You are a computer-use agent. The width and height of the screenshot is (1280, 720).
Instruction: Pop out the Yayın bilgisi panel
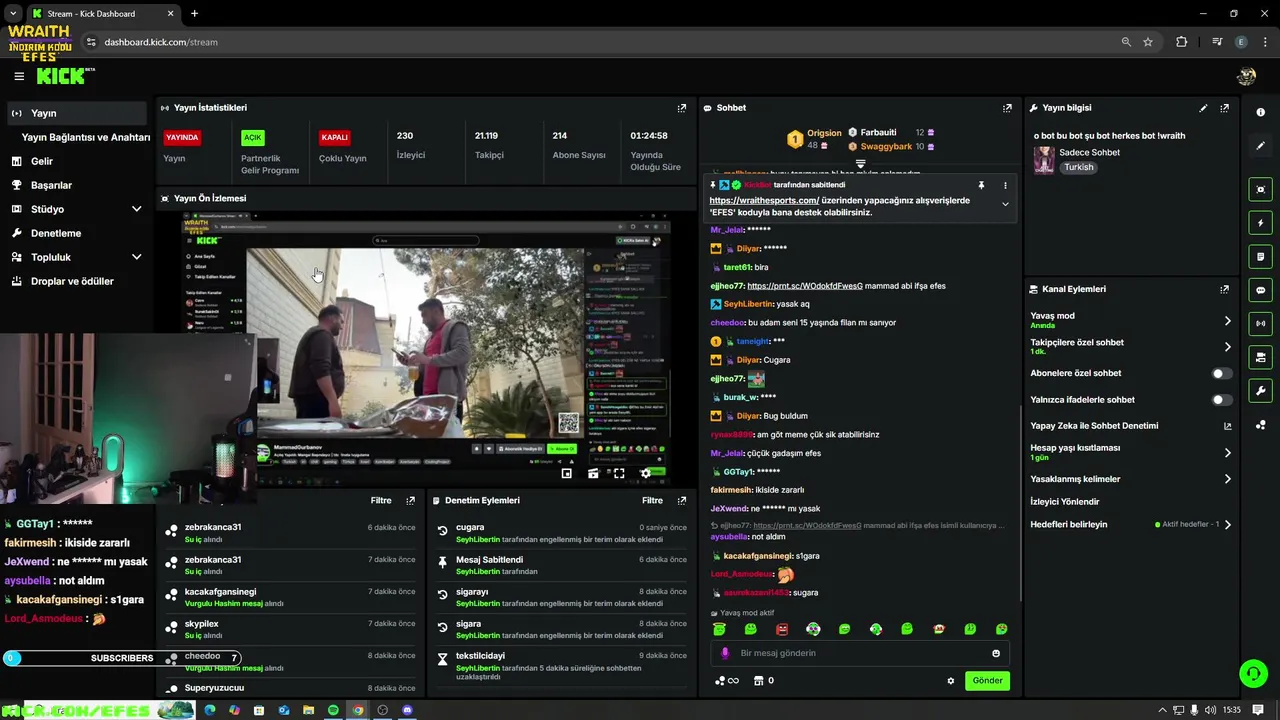tap(1224, 108)
